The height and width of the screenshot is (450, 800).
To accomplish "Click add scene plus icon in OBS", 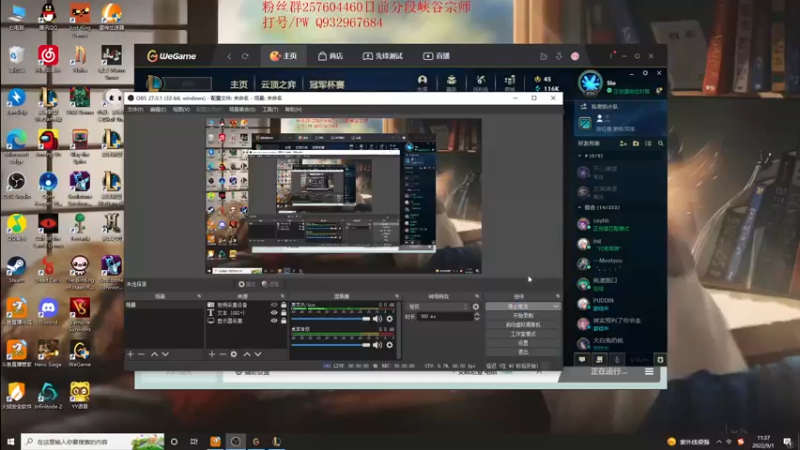I will coord(131,354).
